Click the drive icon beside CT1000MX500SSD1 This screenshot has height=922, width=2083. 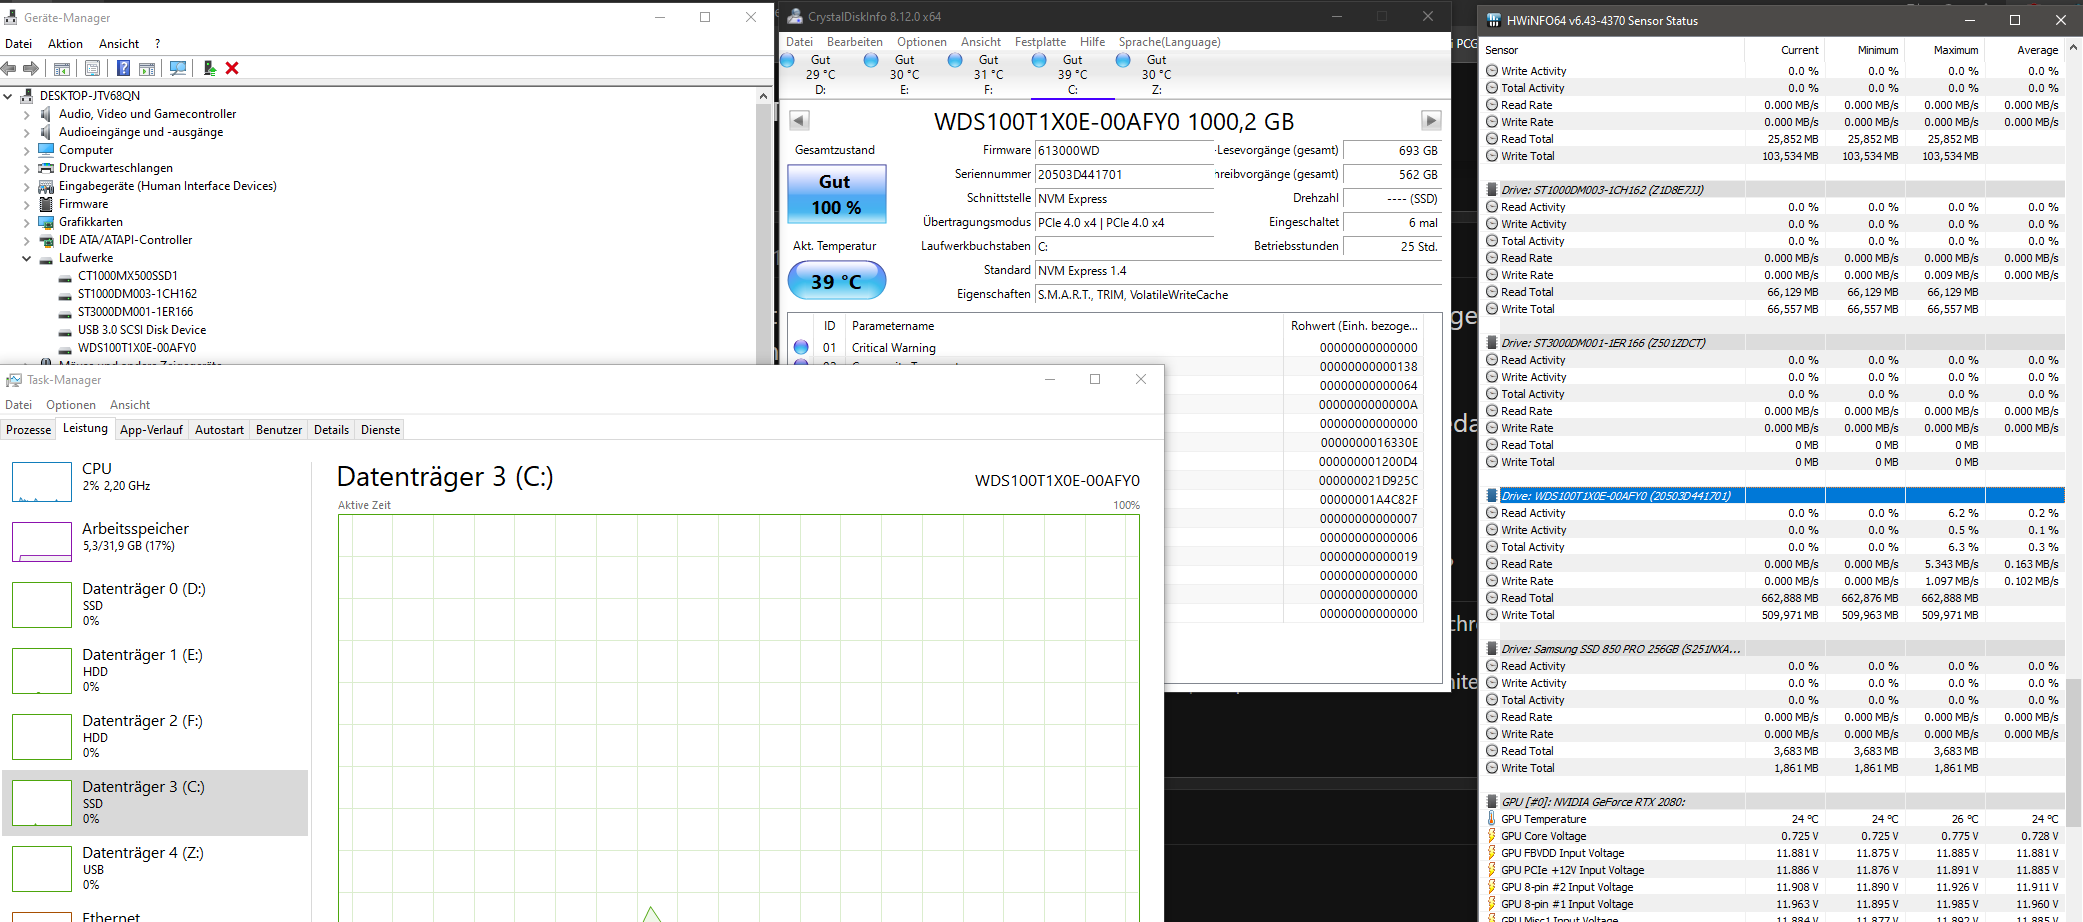65,277
